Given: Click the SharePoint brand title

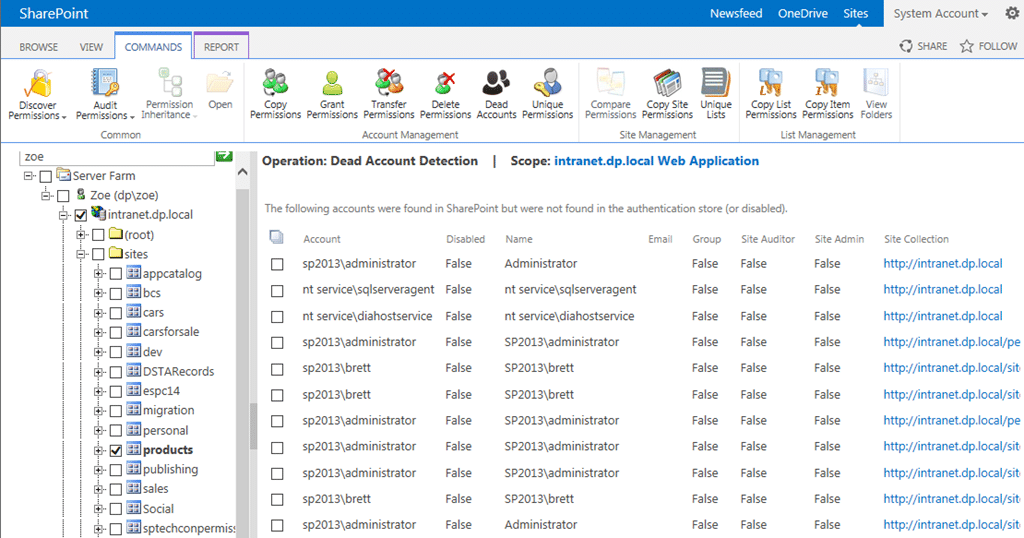Looking at the screenshot, I should (54, 13).
